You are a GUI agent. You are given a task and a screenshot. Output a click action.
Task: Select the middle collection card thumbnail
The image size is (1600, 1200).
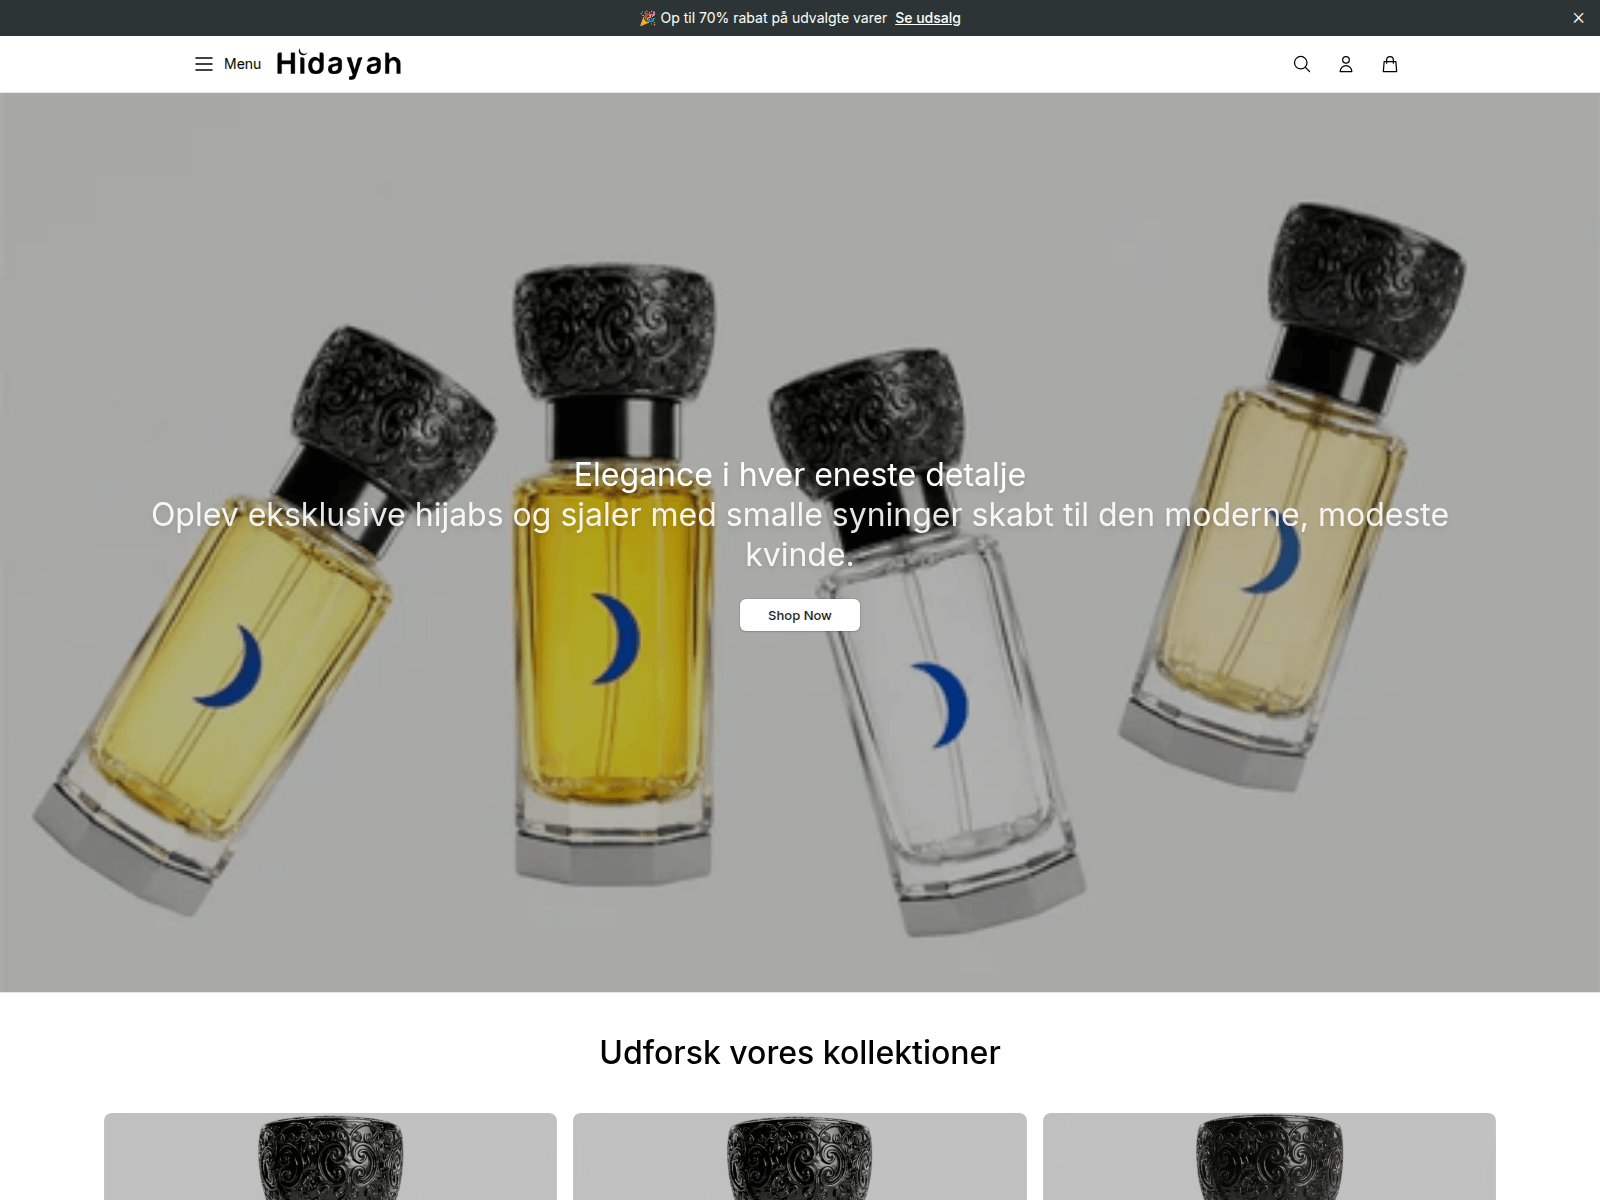pos(800,1156)
